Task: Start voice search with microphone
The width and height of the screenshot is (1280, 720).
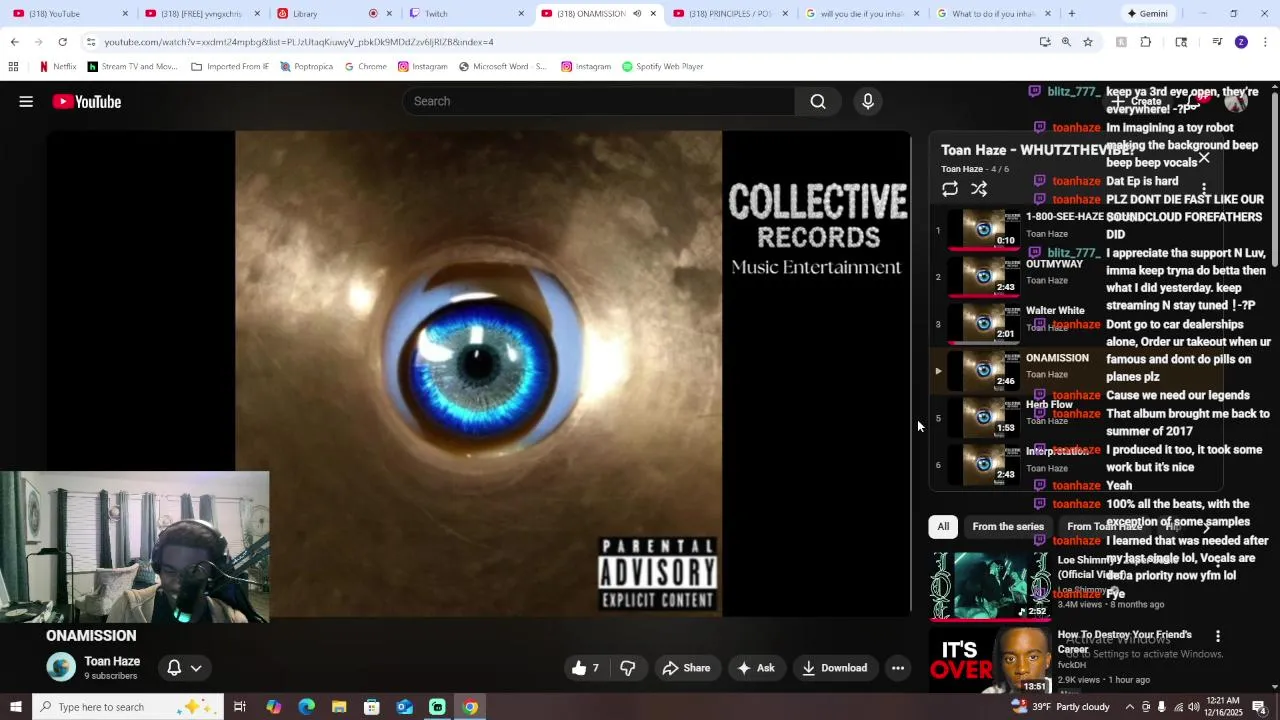Action: point(868,101)
